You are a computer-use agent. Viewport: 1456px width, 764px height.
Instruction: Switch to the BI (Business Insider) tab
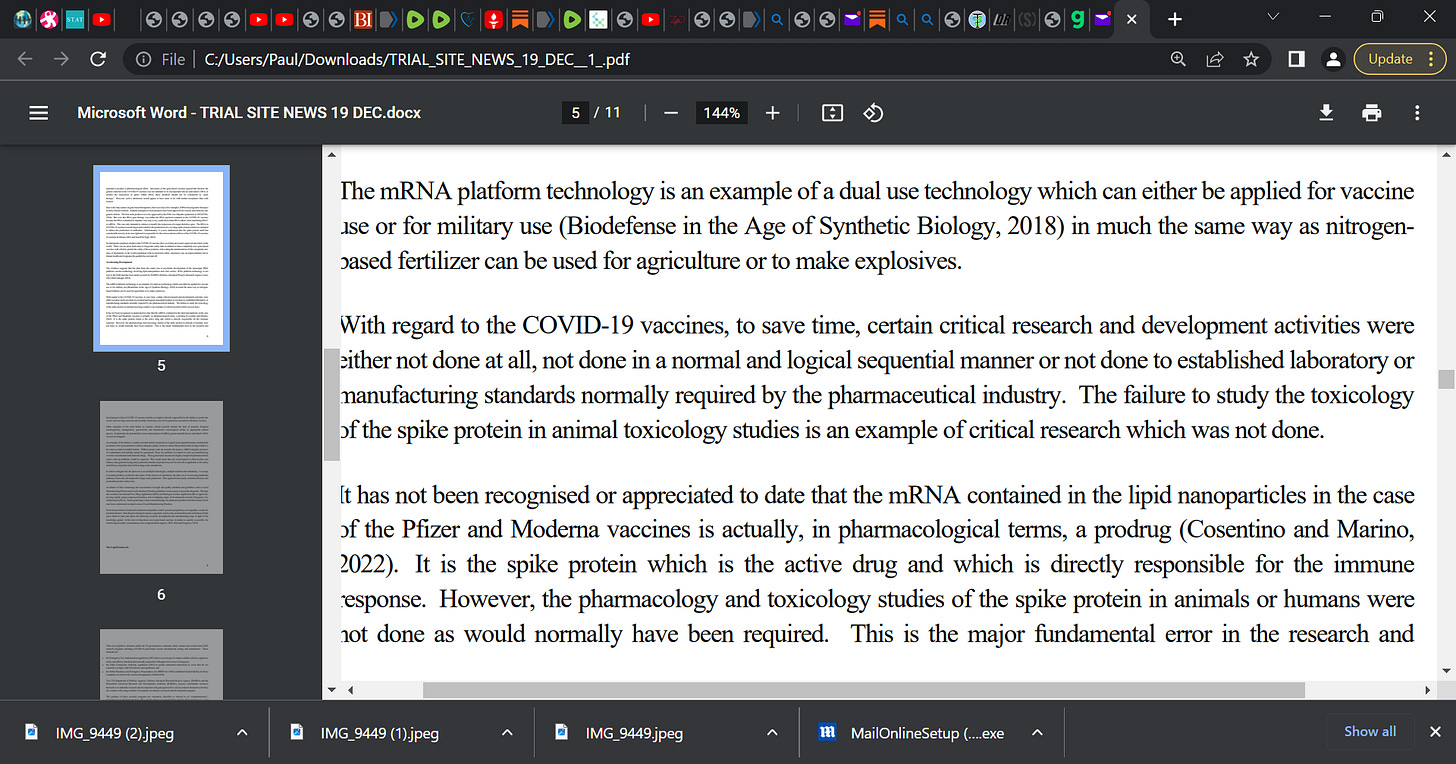(x=364, y=19)
